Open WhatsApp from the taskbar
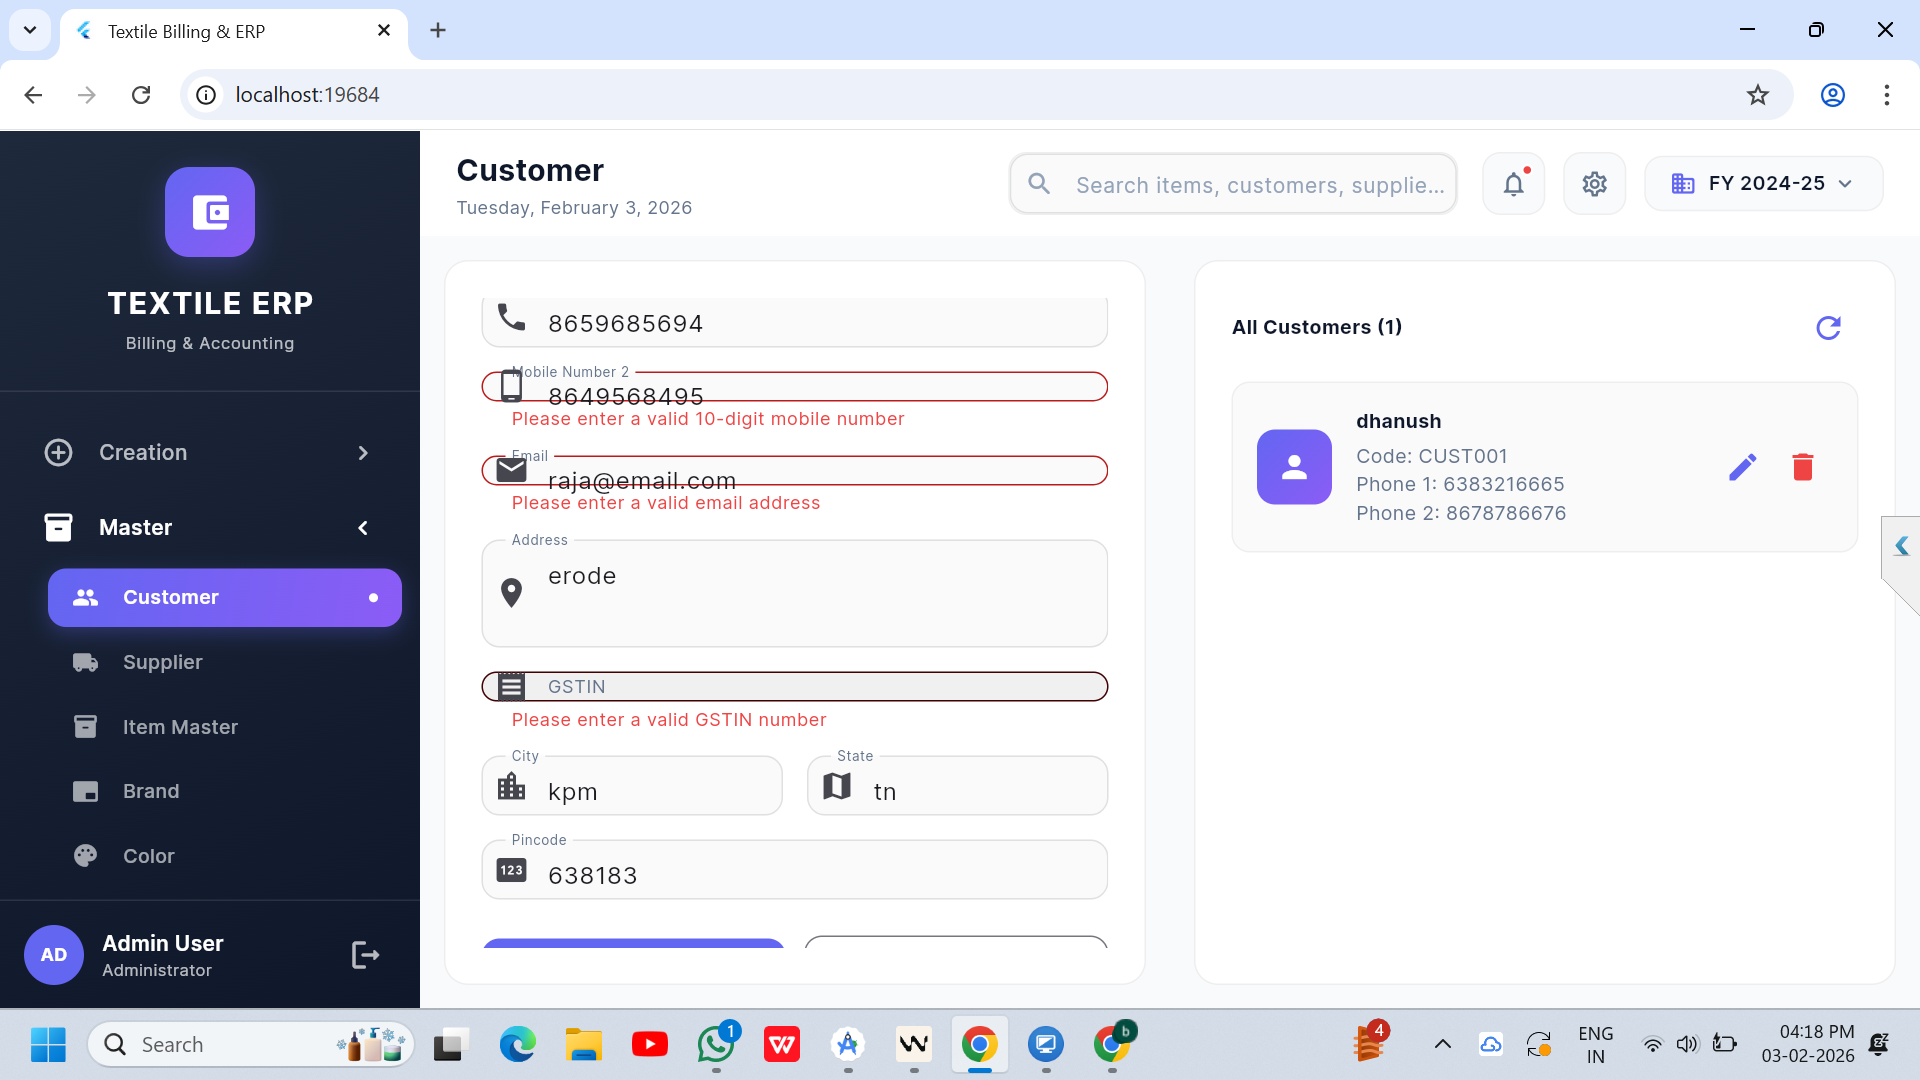Screen dimensions: 1920x1080 coord(716,1044)
